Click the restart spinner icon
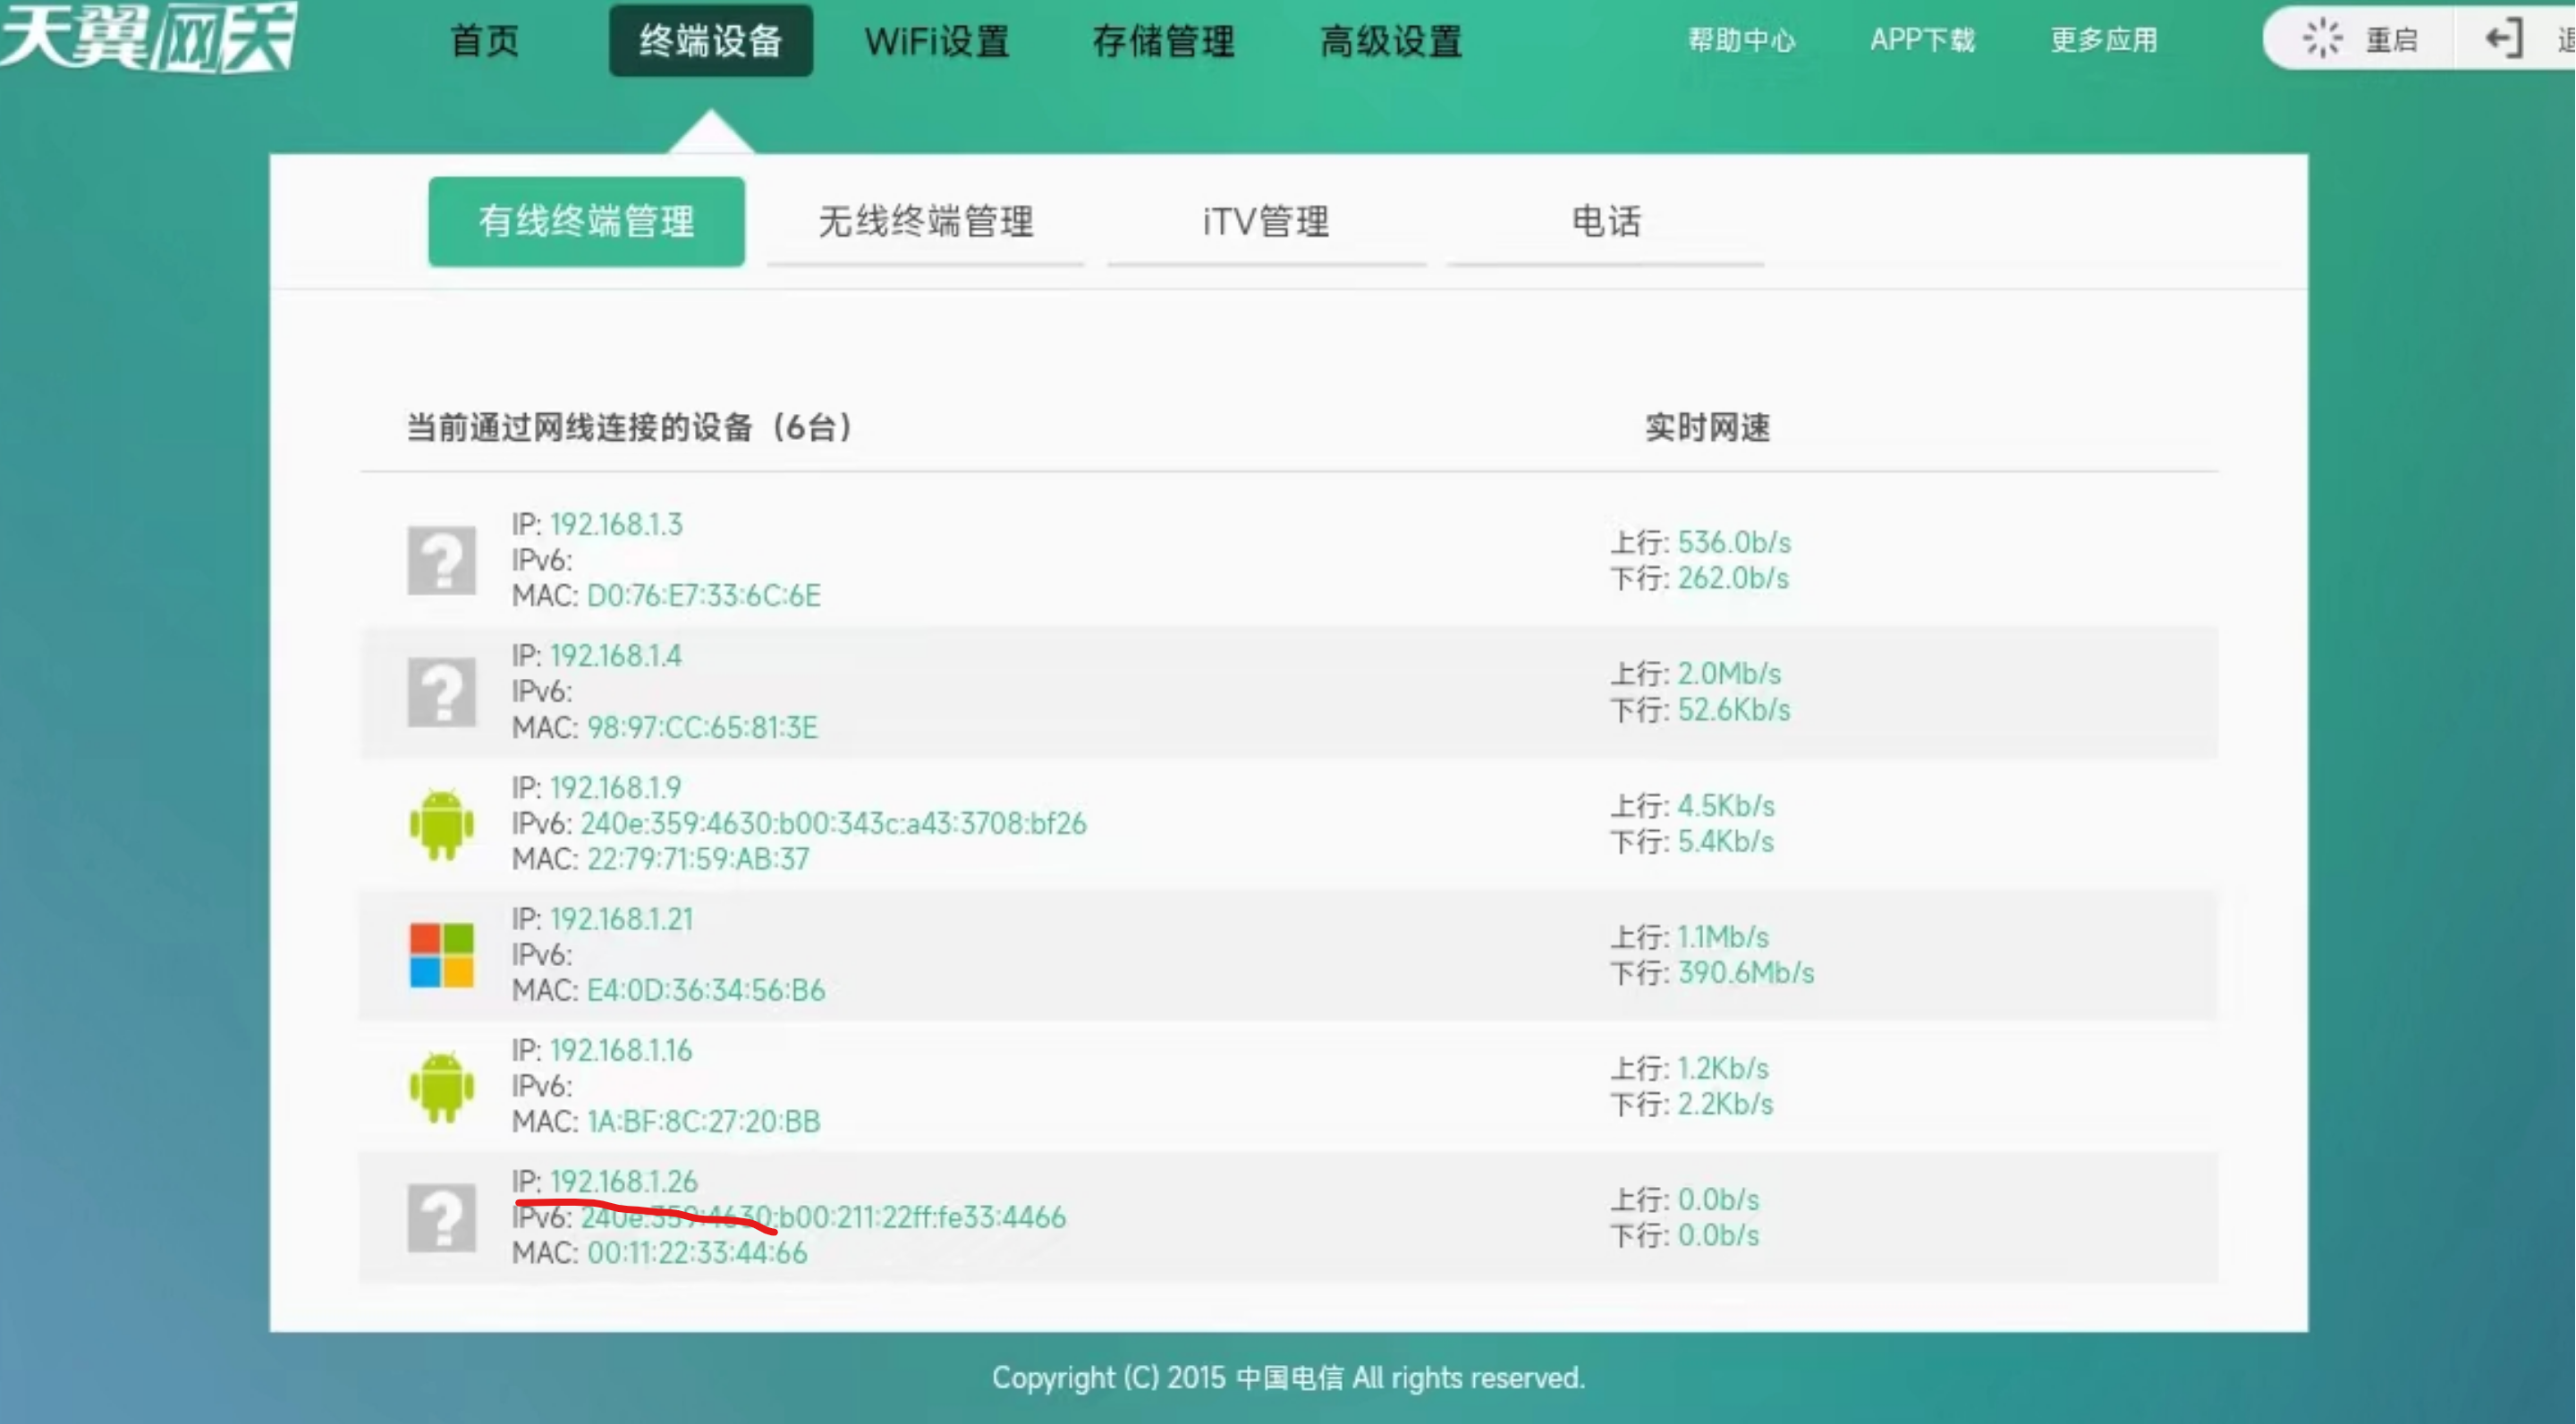Image resolution: width=2576 pixels, height=1424 pixels. tap(2322, 39)
